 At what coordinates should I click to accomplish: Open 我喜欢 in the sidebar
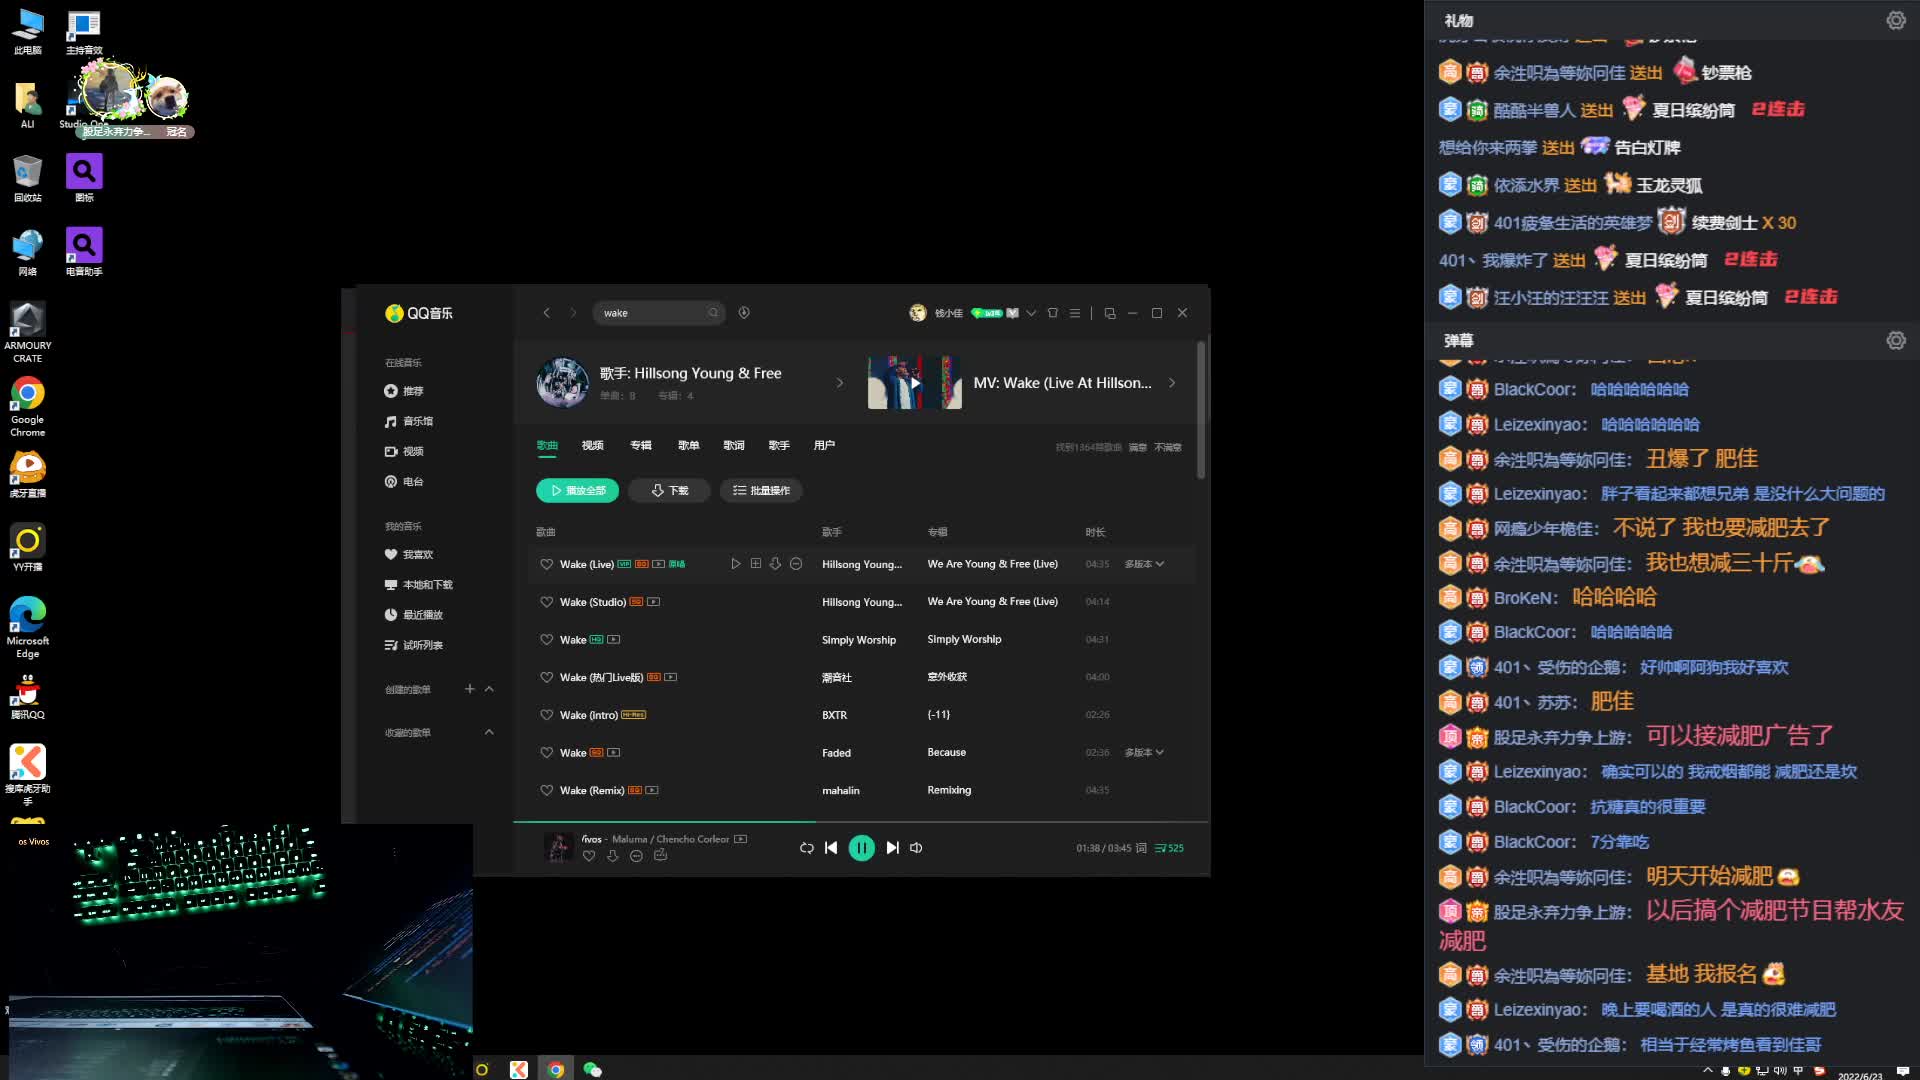click(x=417, y=554)
